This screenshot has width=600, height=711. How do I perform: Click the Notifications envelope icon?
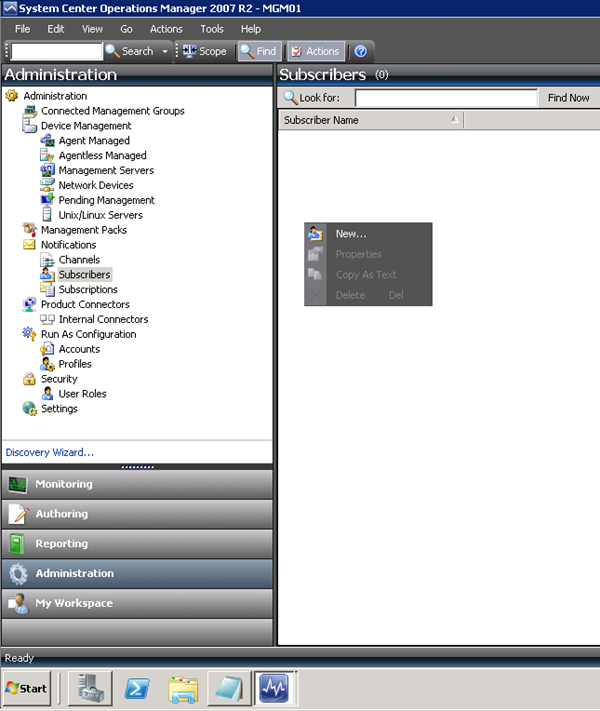point(29,244)
